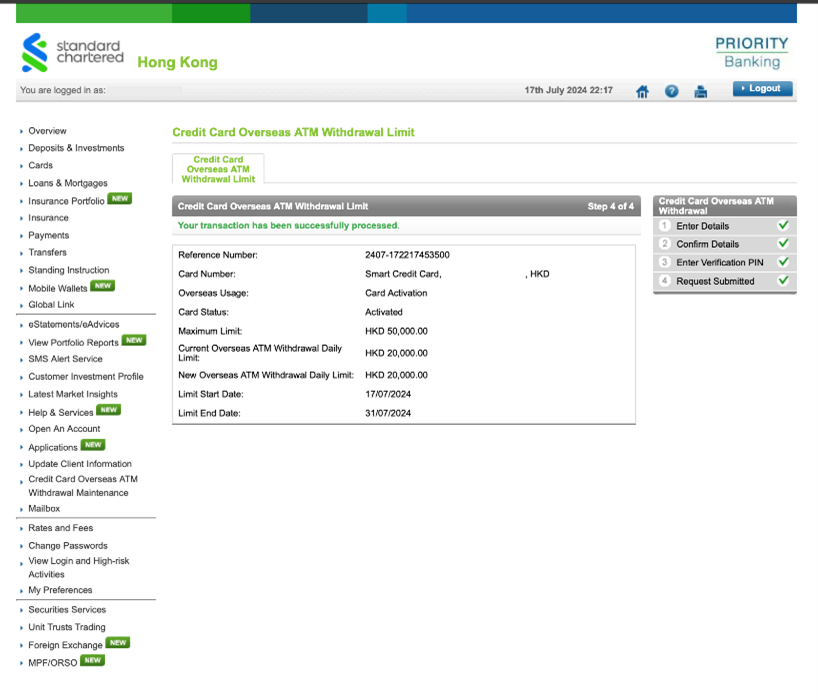This screenshot has width=818, height=700.
Task: Go to eStatements/eAdvices
Action: [73, 325]
